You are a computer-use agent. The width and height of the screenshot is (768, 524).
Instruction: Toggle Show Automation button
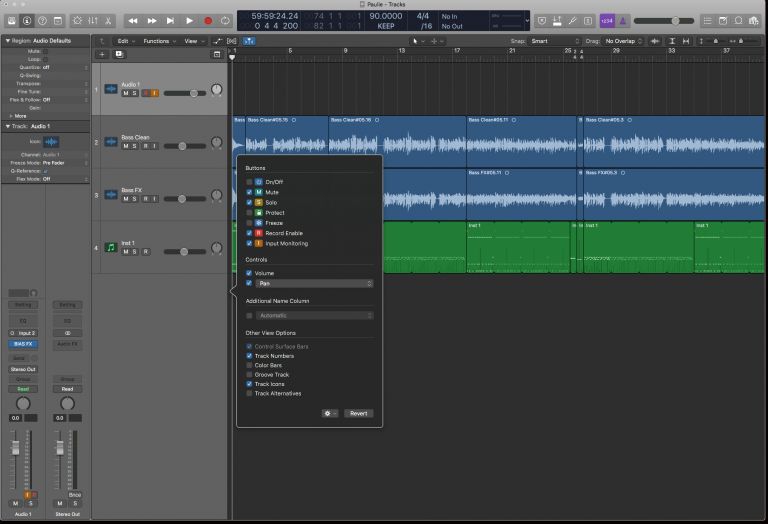[217, 41]
